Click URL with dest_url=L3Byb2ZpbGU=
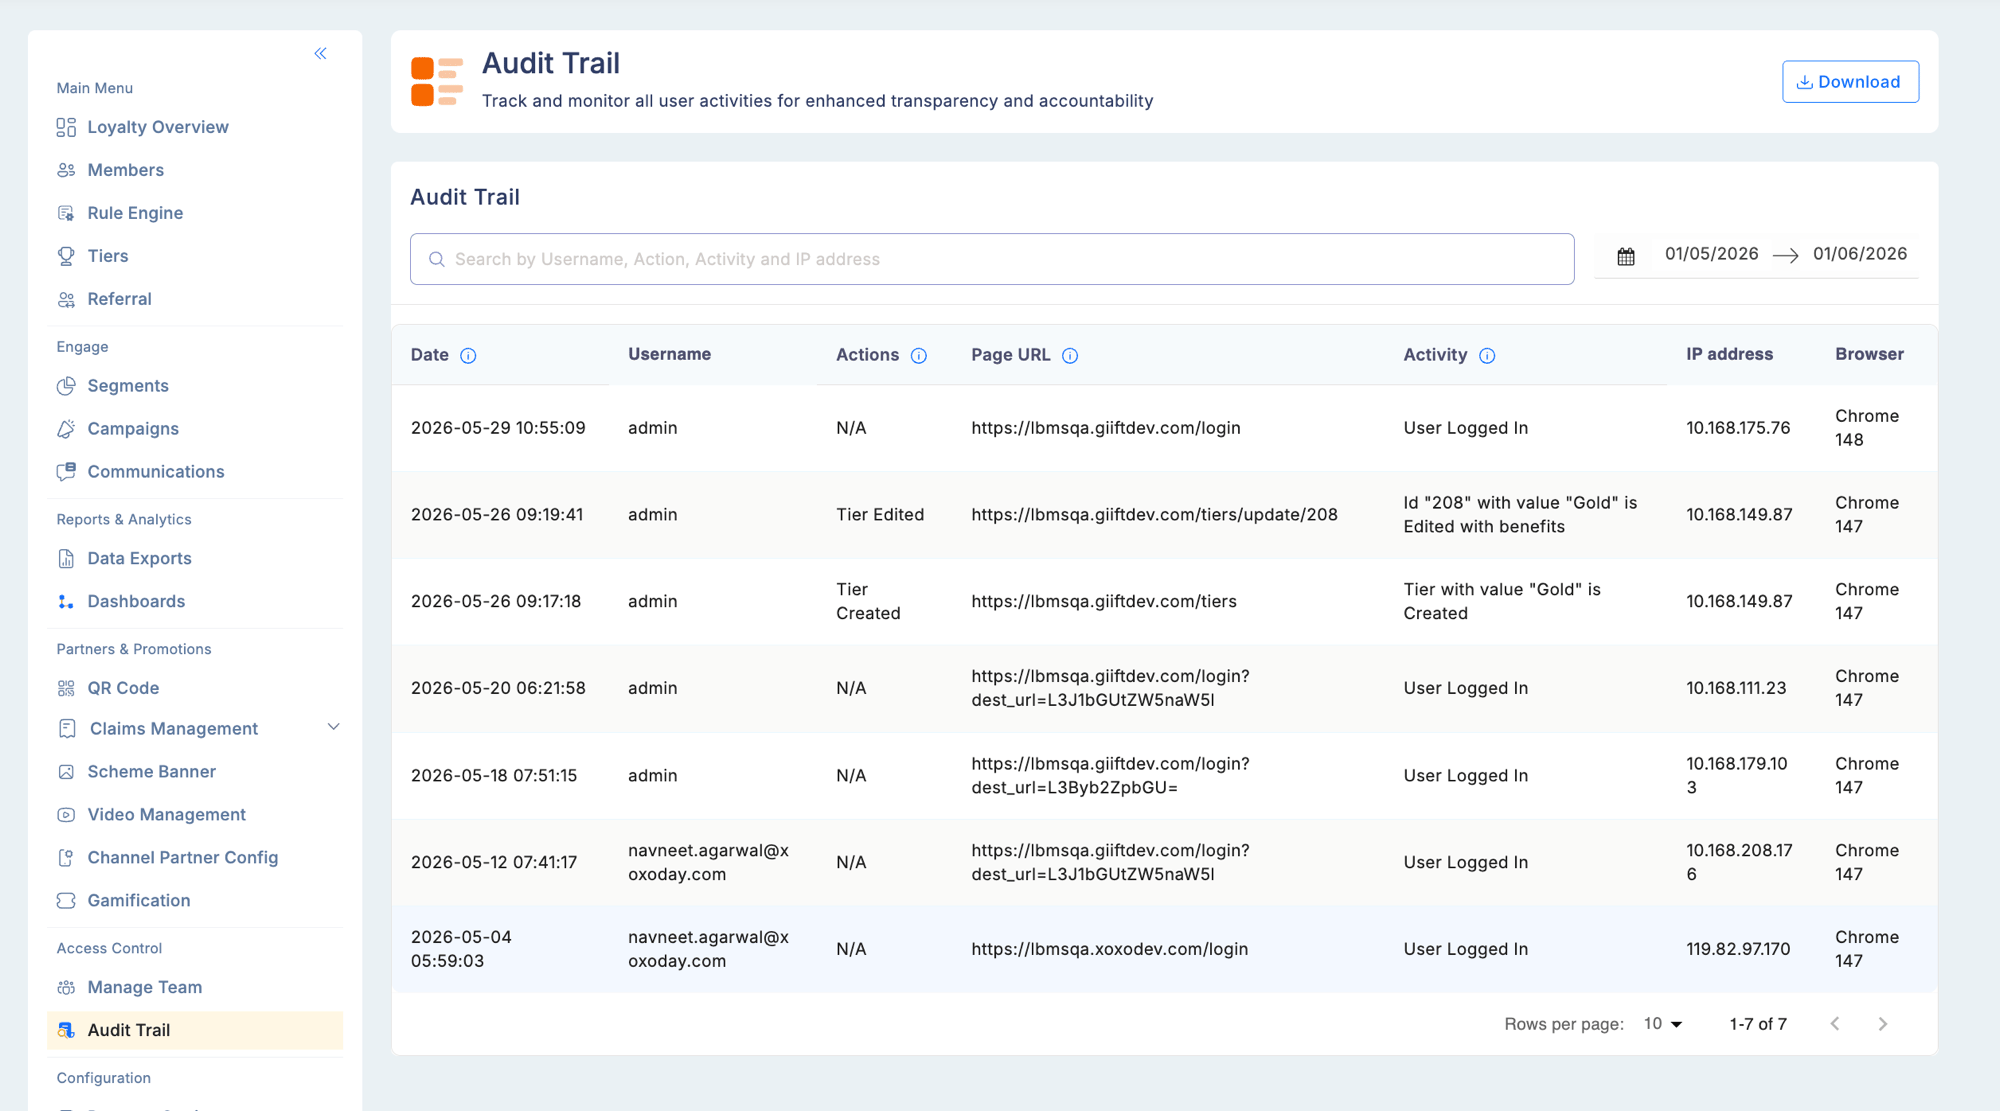This screenshot has width=2000, height=1111. coord(1110,775)
